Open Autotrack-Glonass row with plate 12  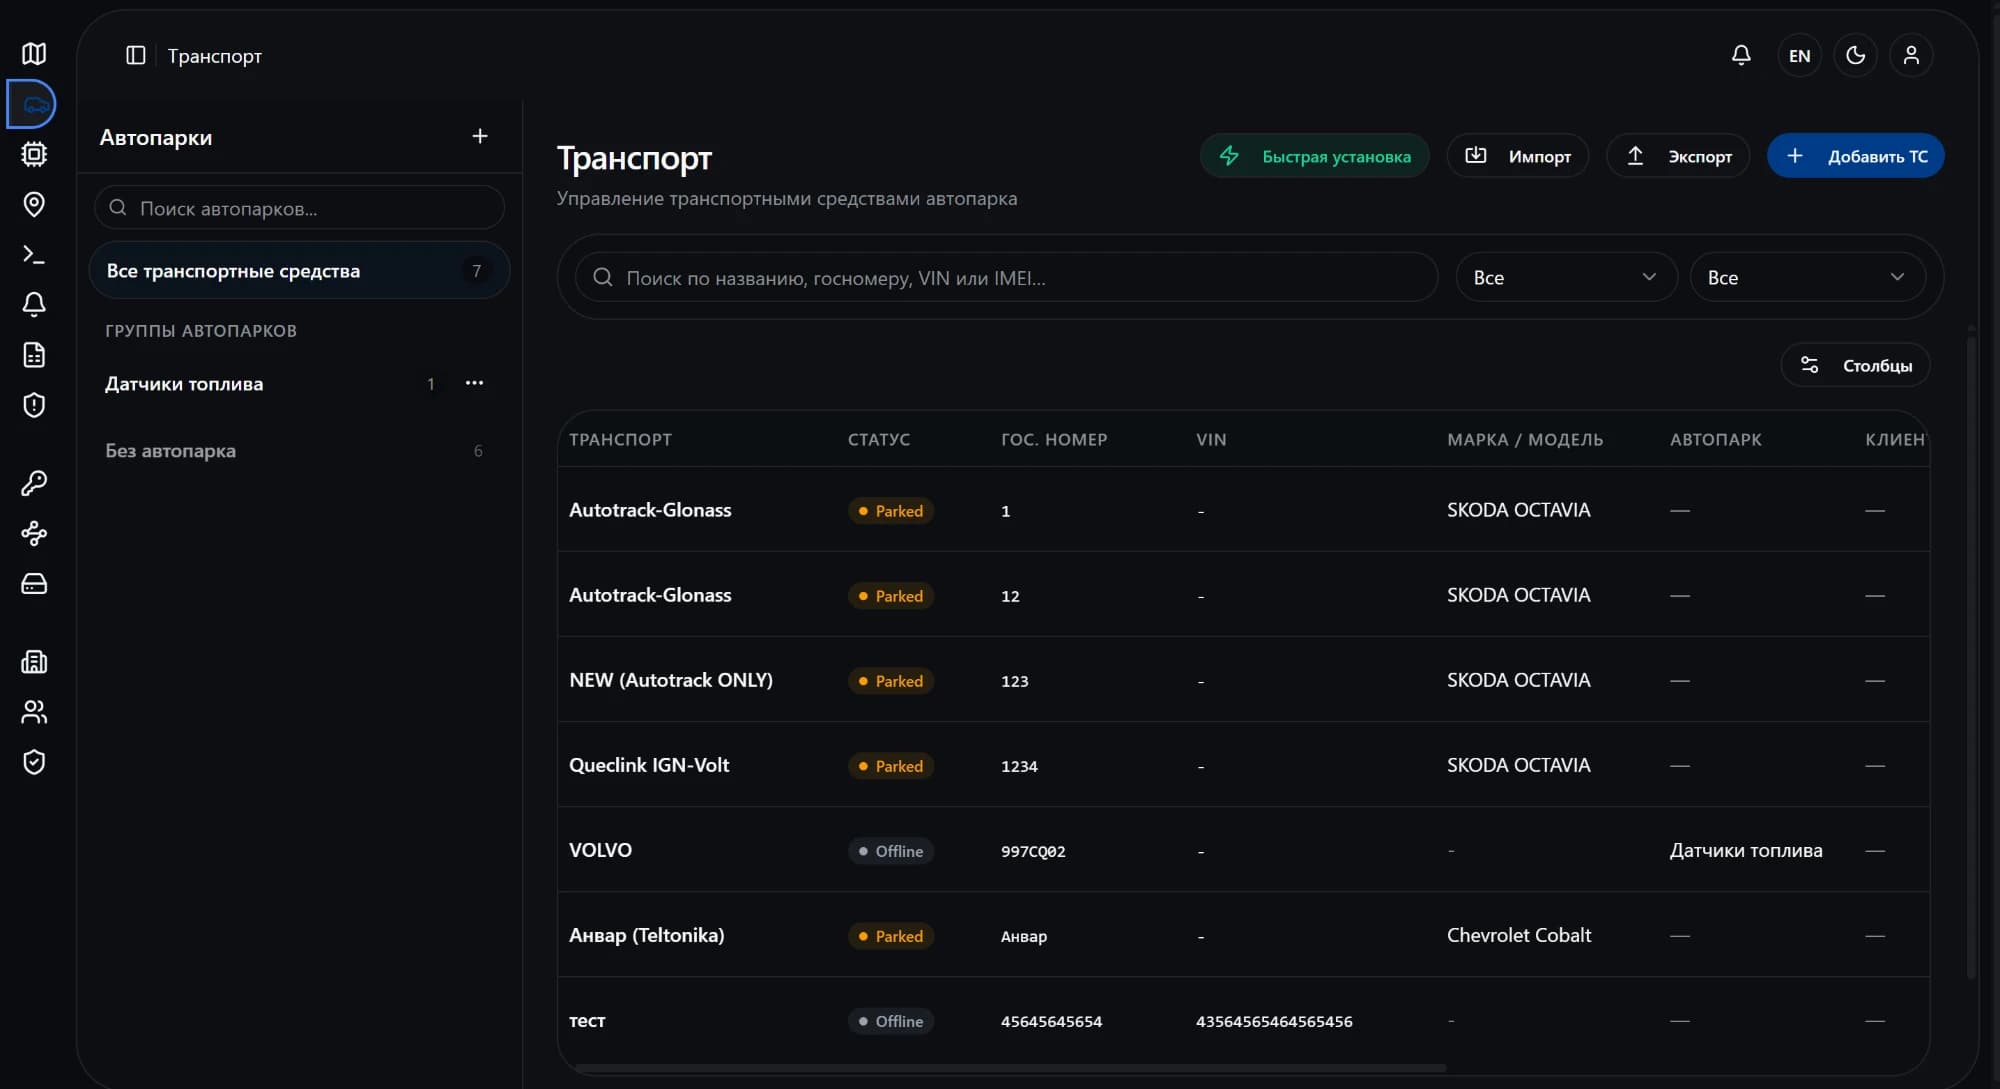coord(1243,595)
